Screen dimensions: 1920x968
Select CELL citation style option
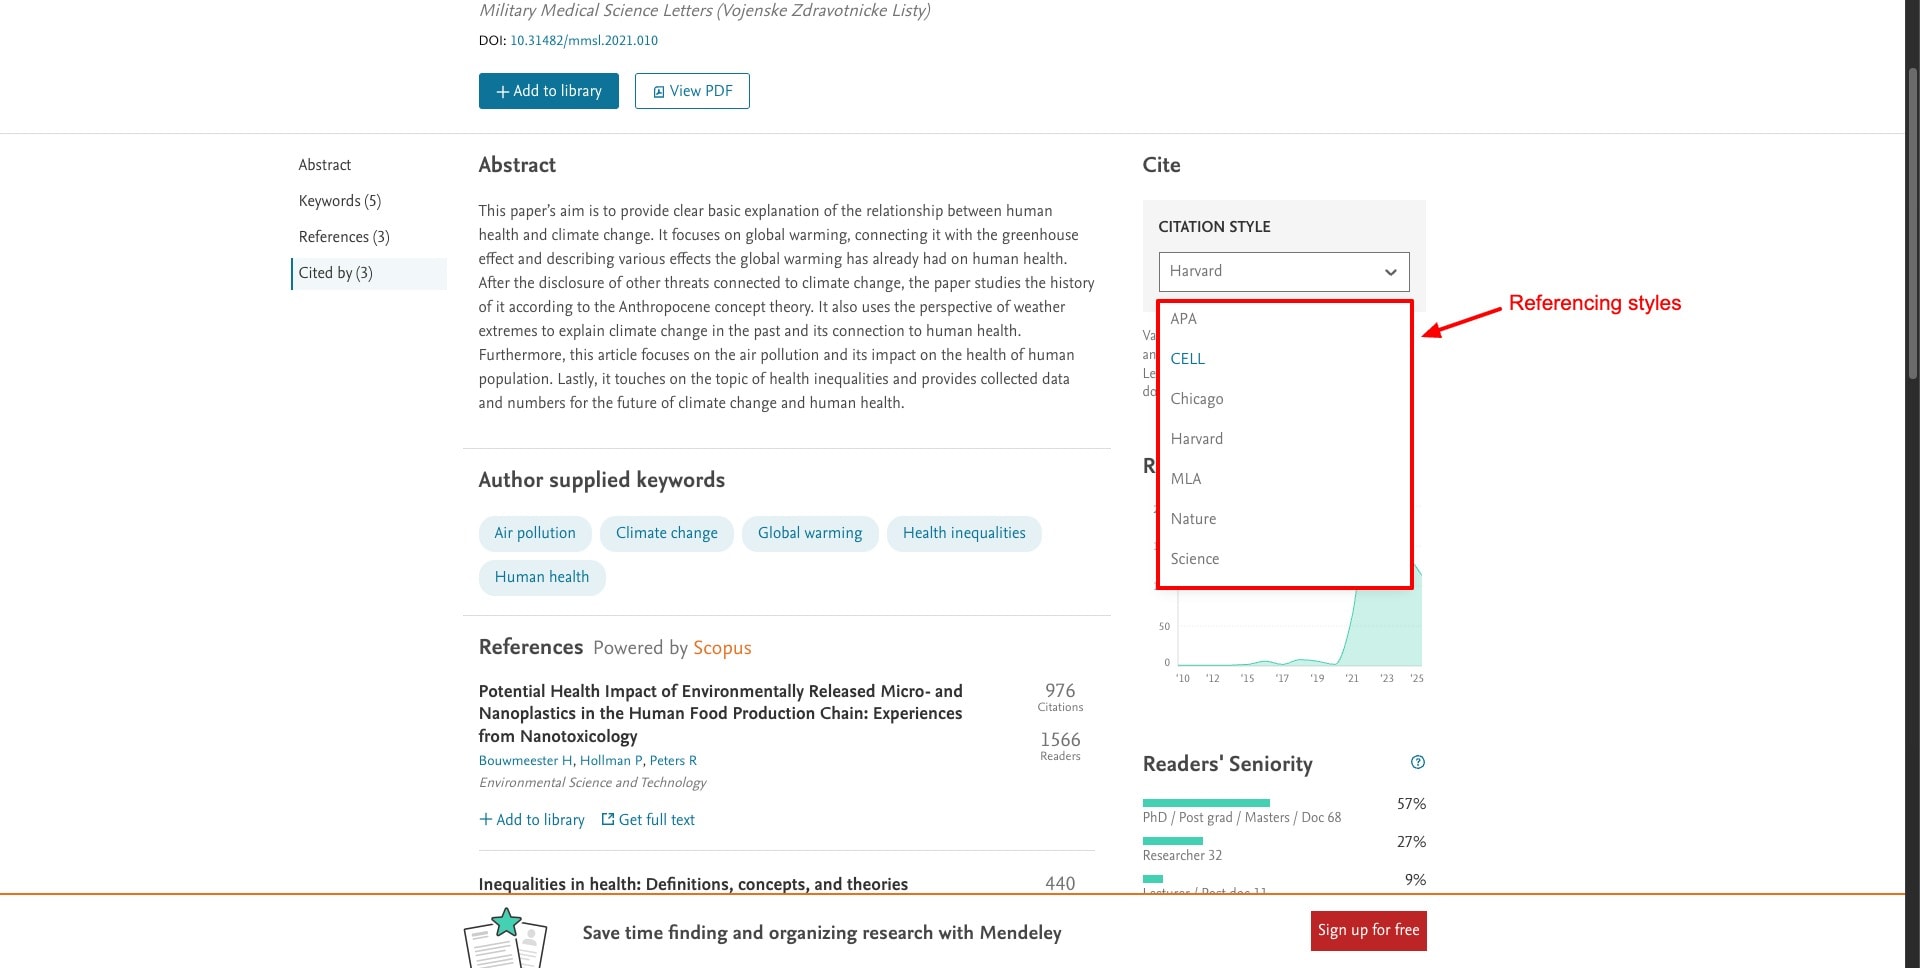[1188, 359]
